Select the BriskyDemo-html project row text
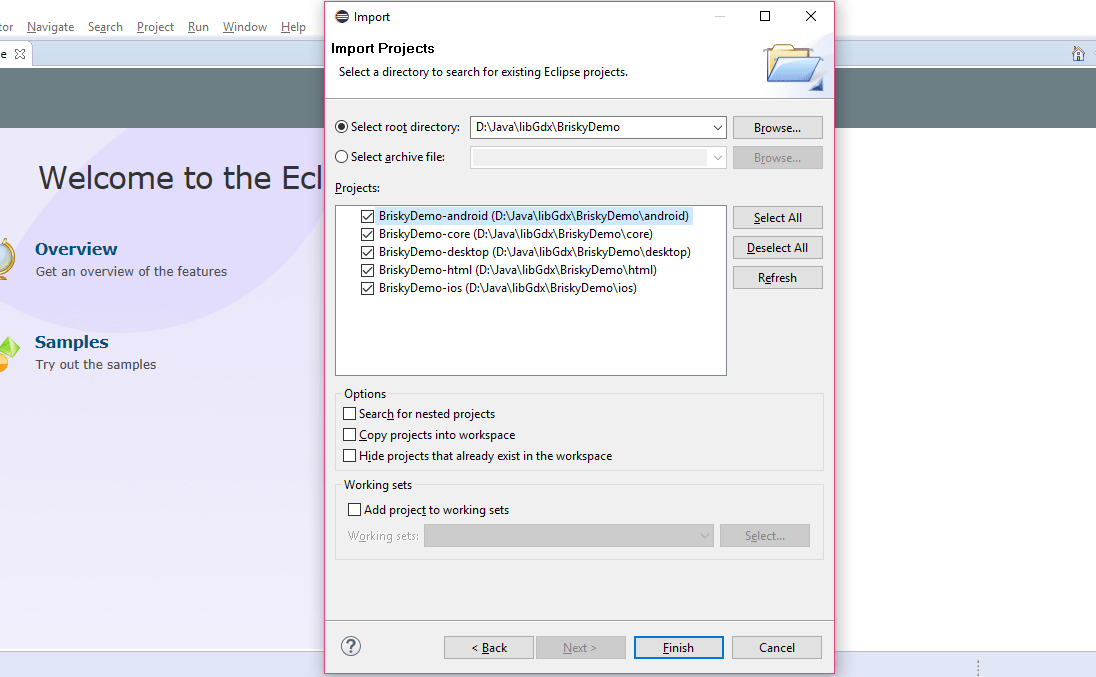Image resolution: width=1096 pixels, height=677 pixels. [x=518, y=270]
